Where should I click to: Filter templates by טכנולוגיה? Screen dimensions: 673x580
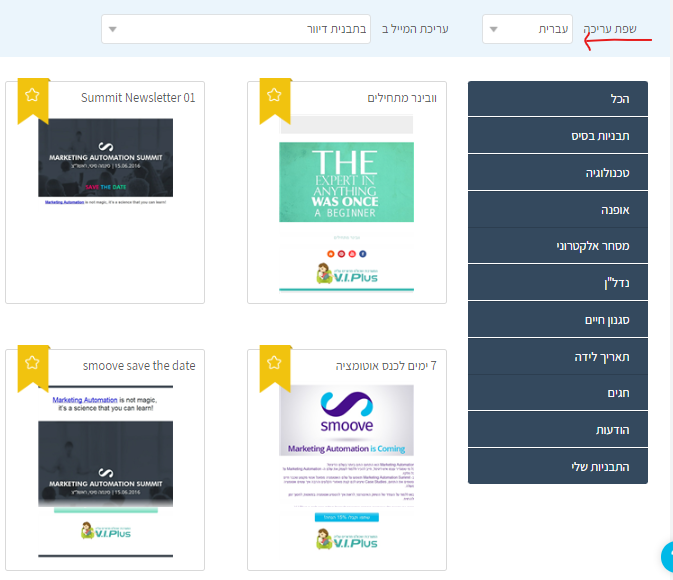557,173
